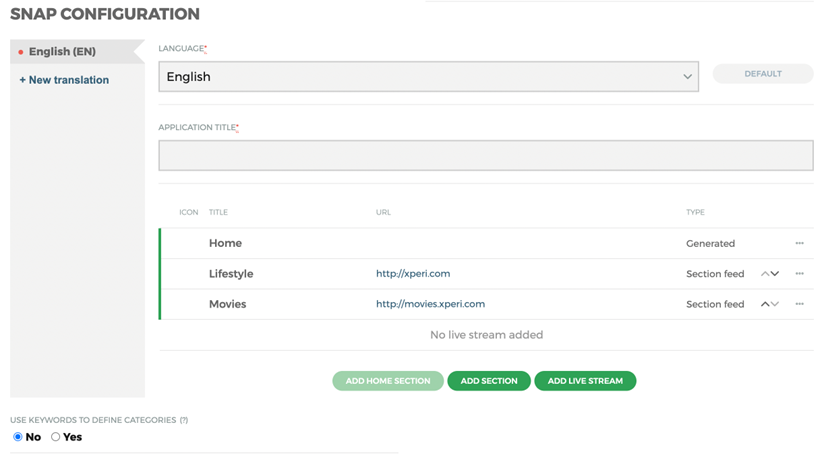Click the Add Live Stream button
This screenshot has width=828, height=462.
coord(585,381)
